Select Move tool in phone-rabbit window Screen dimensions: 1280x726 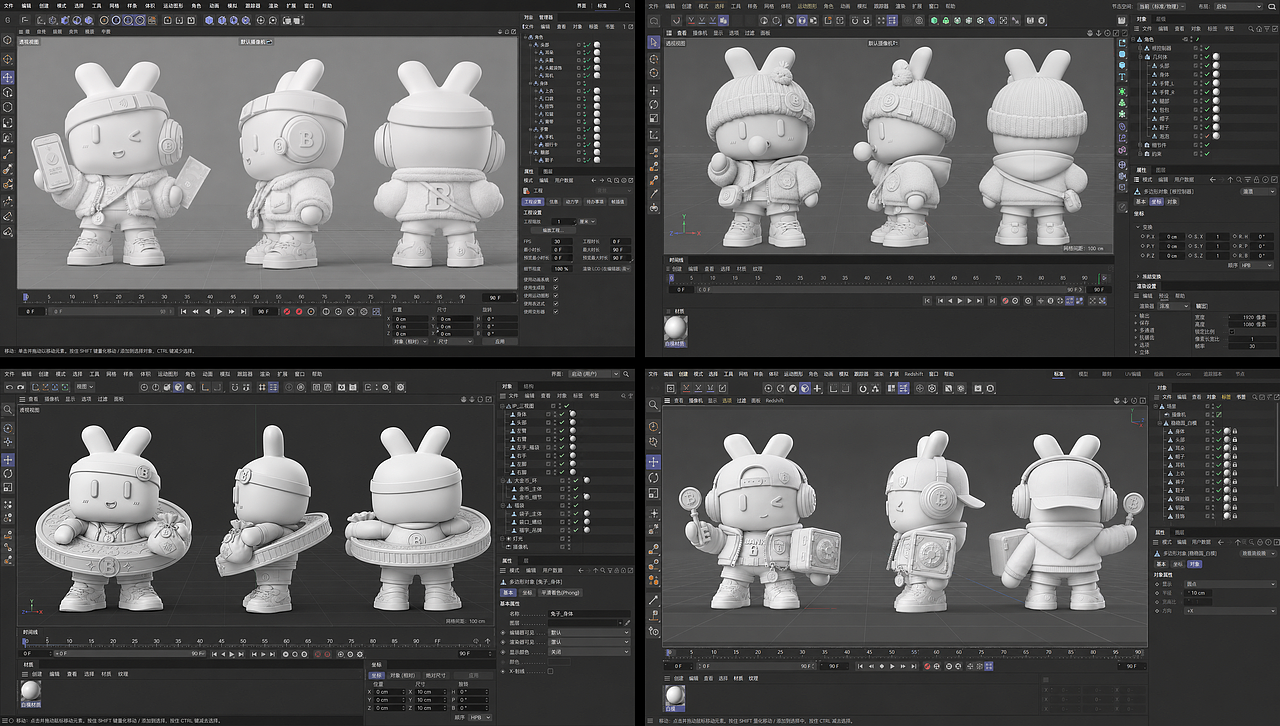pyautogui.click(x=8, y=77)
